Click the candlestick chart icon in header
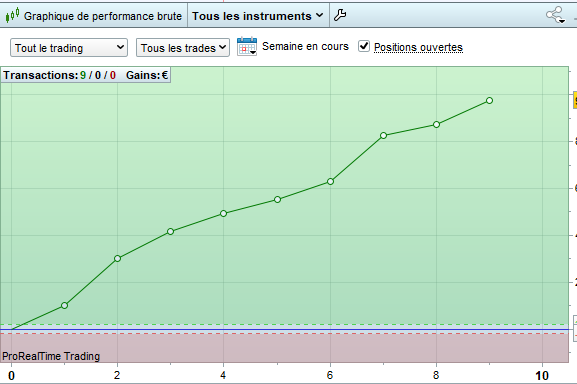The image size is (577, 384). coord(12,15)
